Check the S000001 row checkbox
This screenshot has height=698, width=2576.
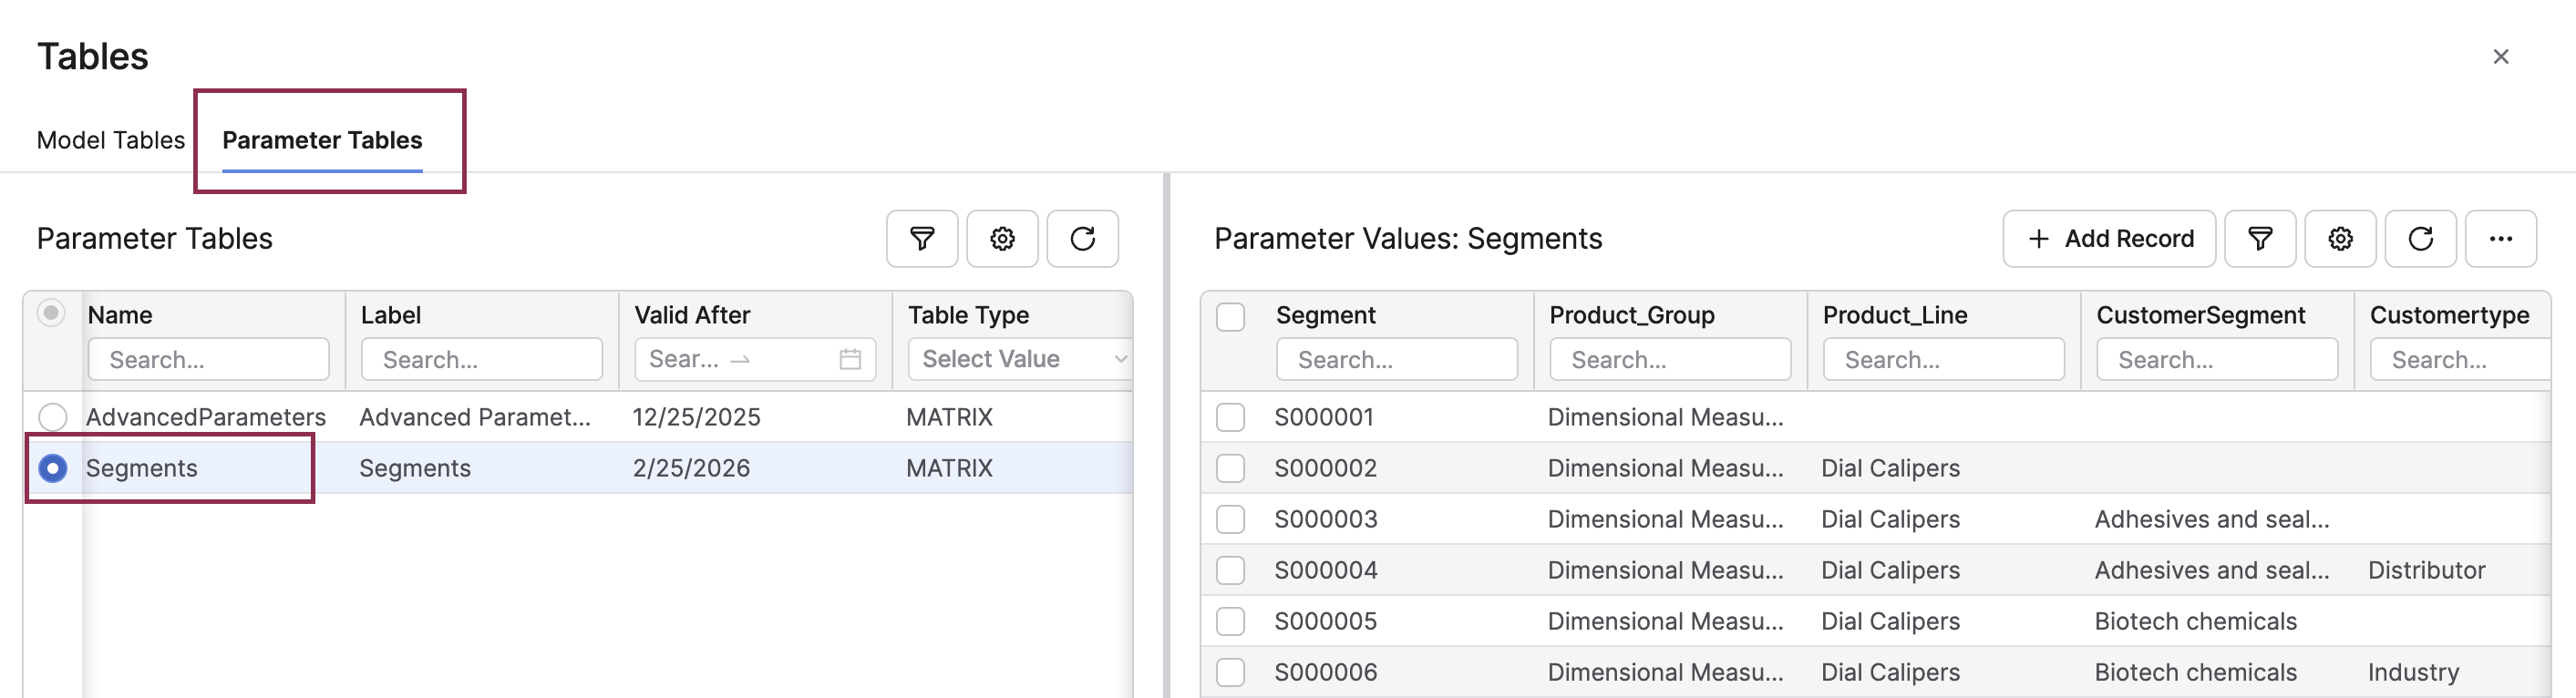click(x=1230, y=417)
